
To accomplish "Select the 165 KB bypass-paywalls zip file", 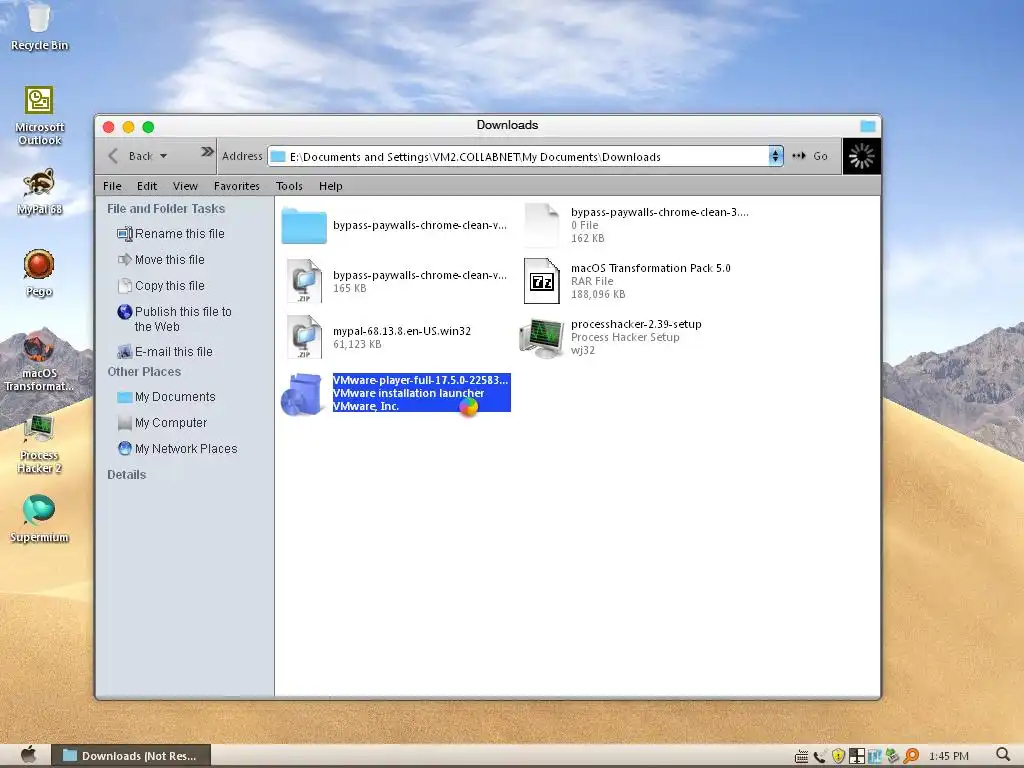I will (x=304, y=281).
